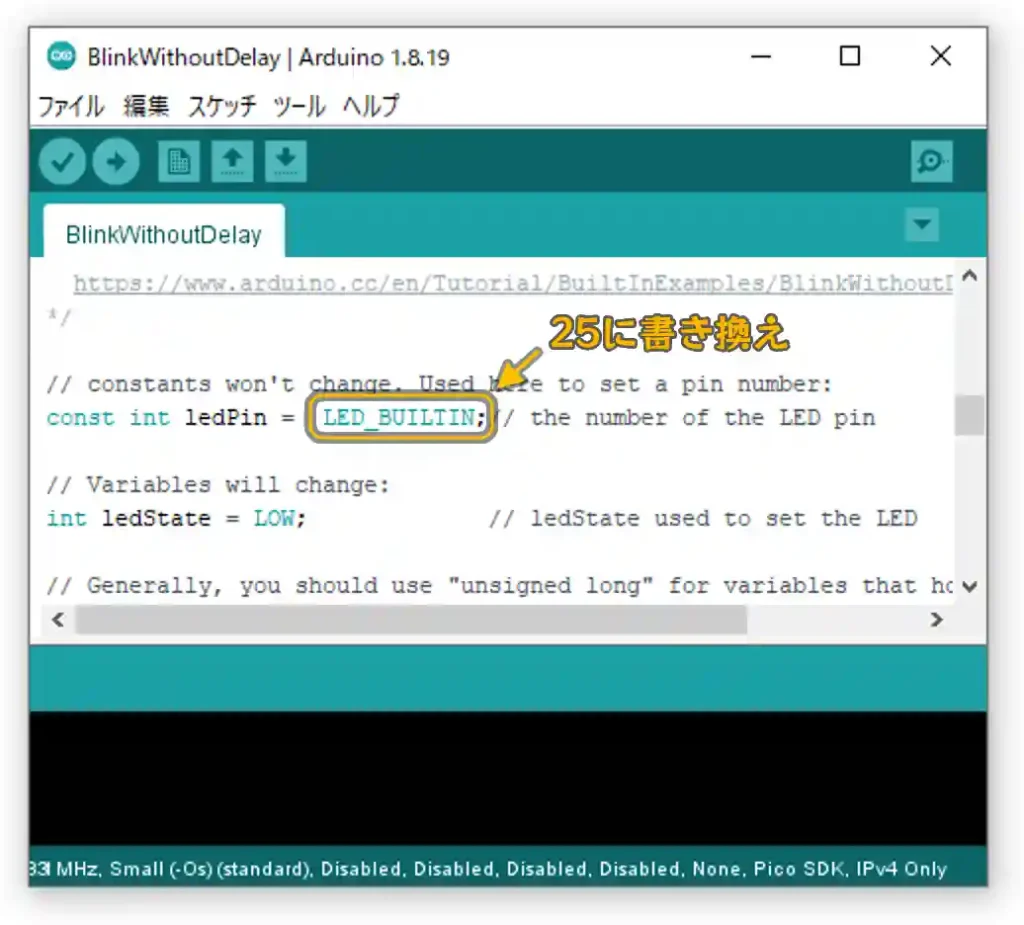The width and height of the screenshot is (1024, 925).
Task: Click the Upload arrow button
Action: coord(116,161)
